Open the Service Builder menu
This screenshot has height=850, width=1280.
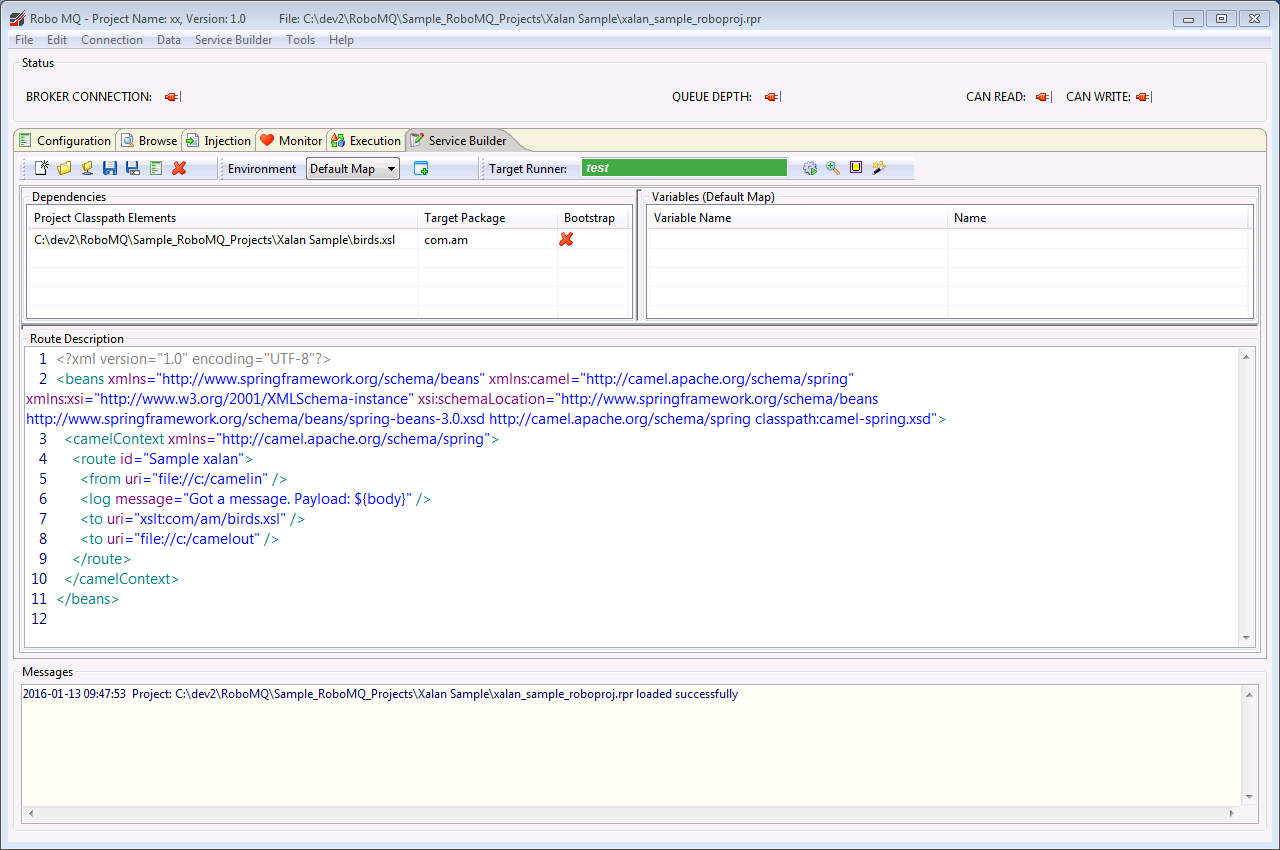point(233,40)
